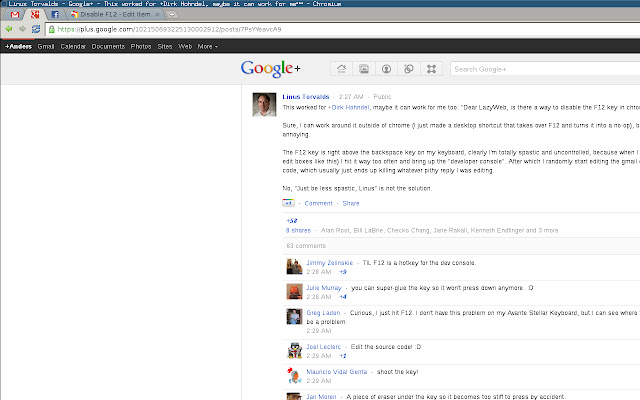This screenshot has width=640, height=400.
Task: Click Greg Laden's avatar
Action: tap(294, 316)
